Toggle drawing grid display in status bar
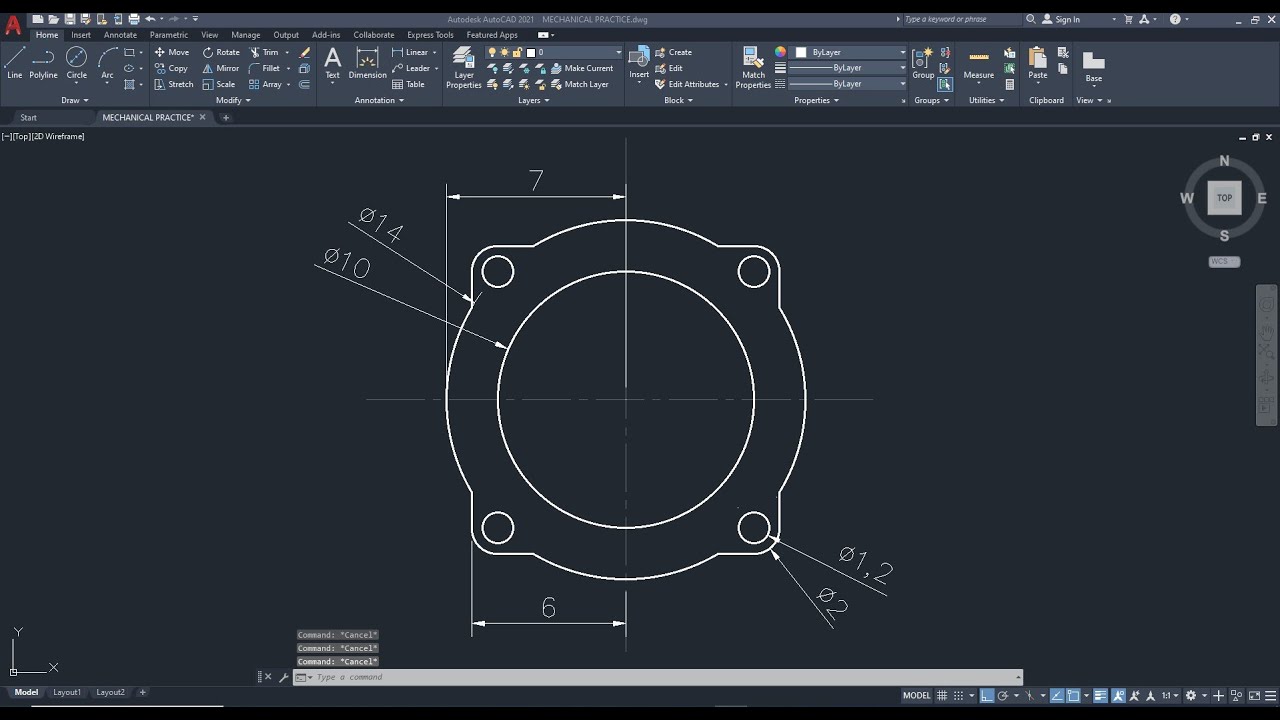 point(942,695)
